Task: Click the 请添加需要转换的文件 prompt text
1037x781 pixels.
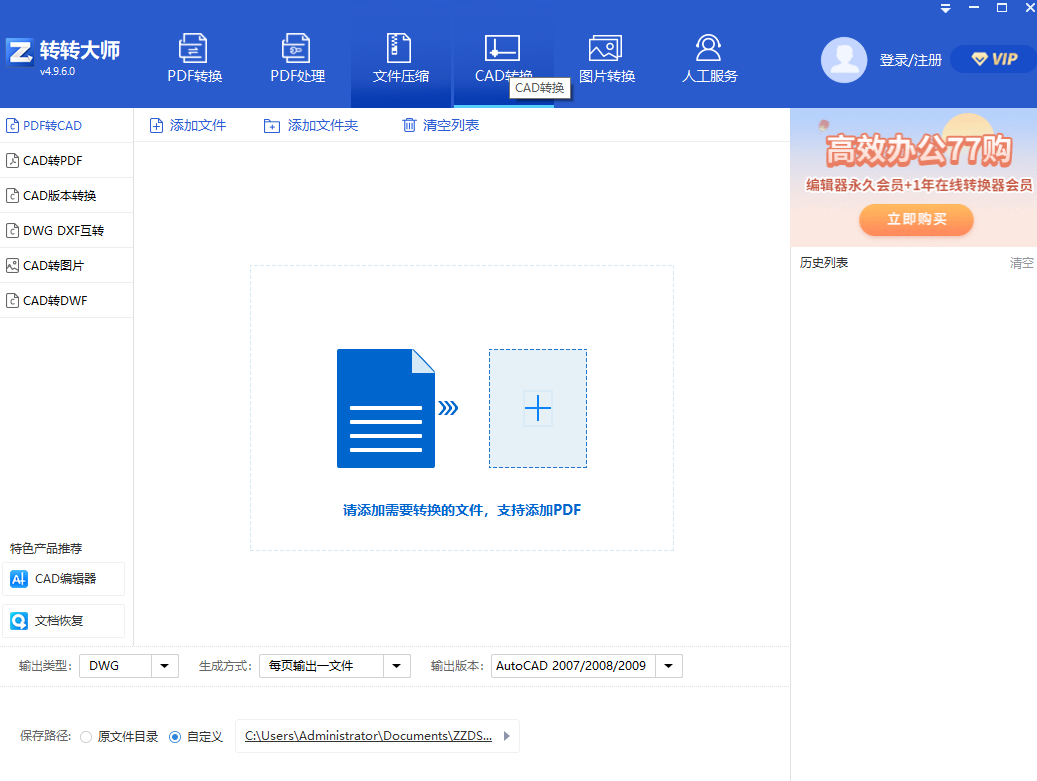Action: click(462, 511)
